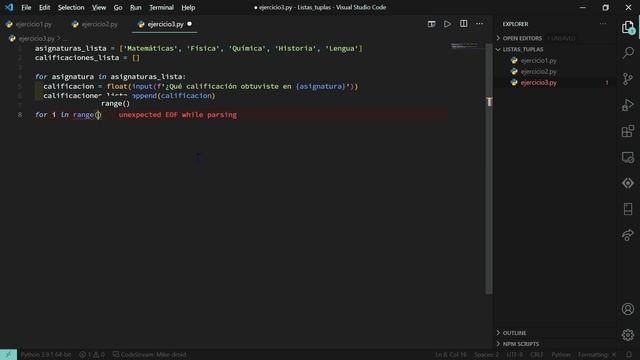
Task: Open the File menu
Action: coord(26,7)
